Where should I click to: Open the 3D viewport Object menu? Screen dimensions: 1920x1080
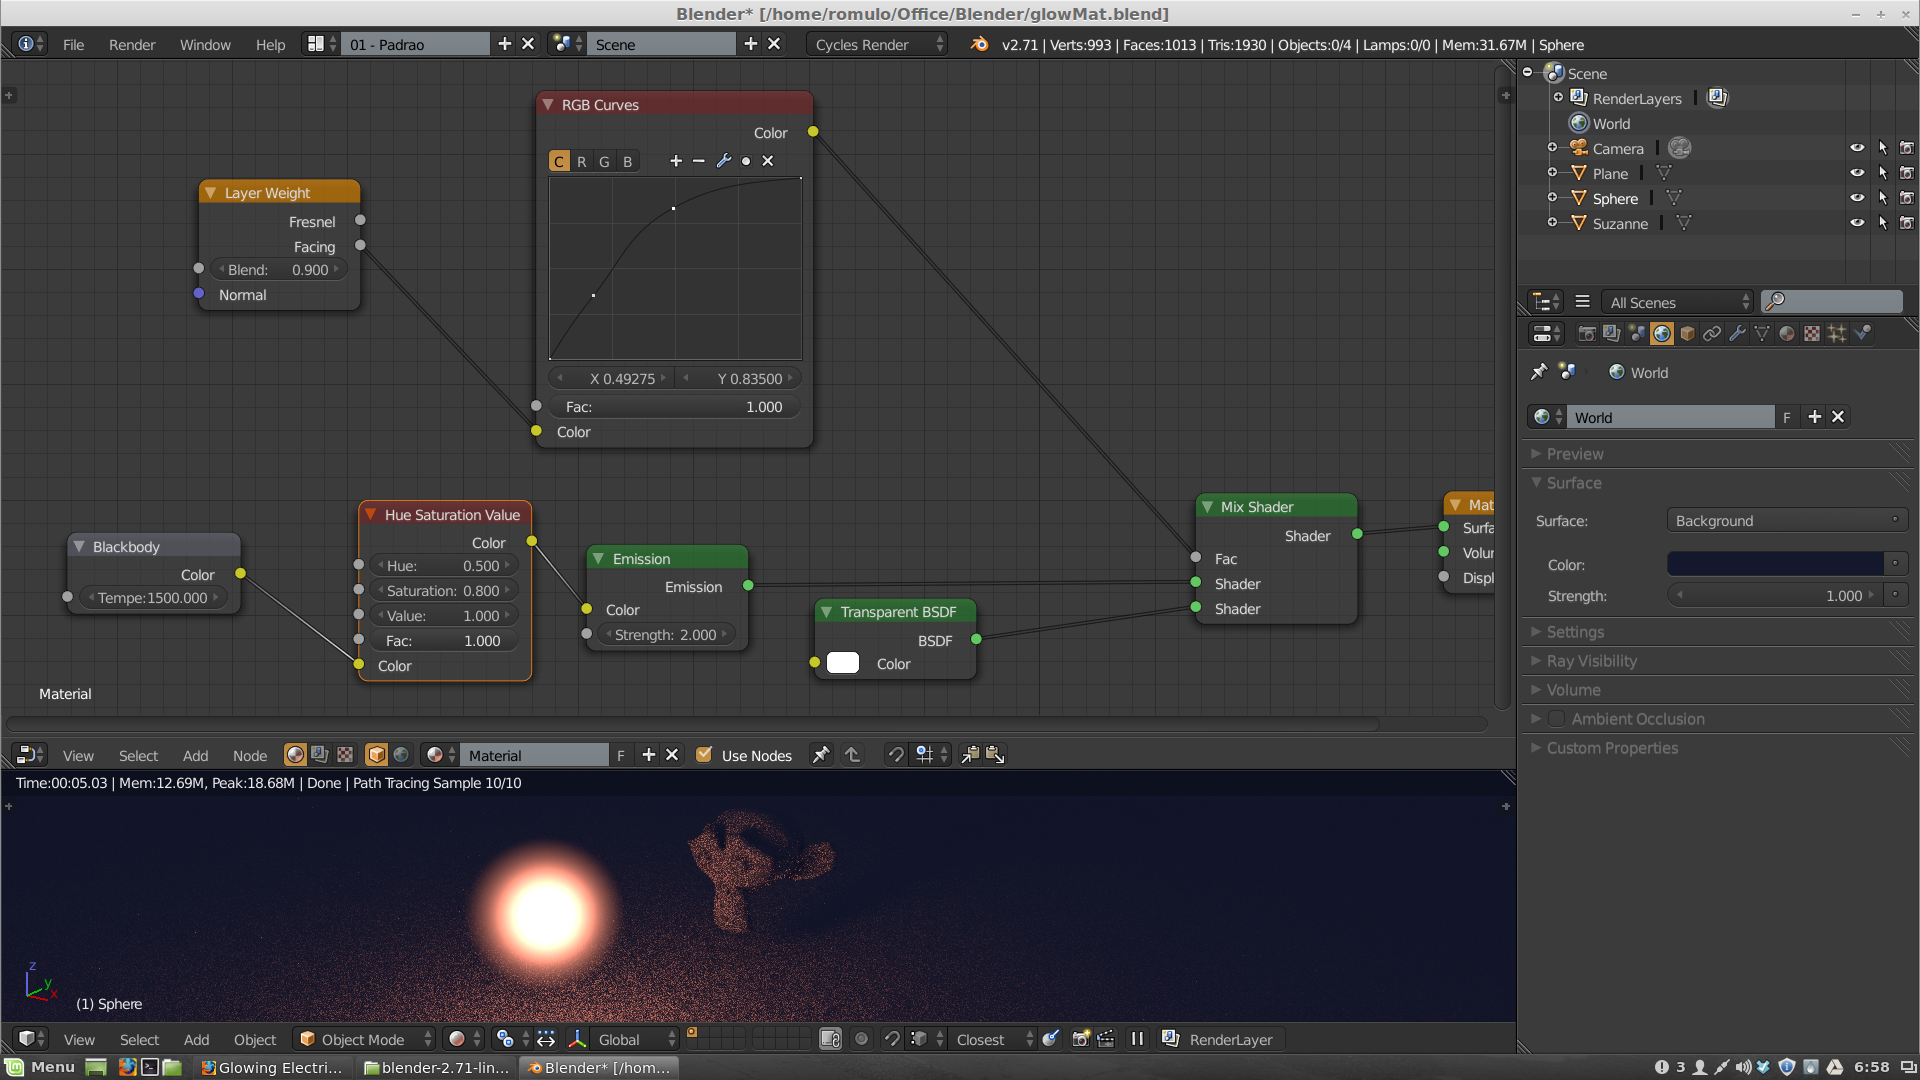point(255,1039)
